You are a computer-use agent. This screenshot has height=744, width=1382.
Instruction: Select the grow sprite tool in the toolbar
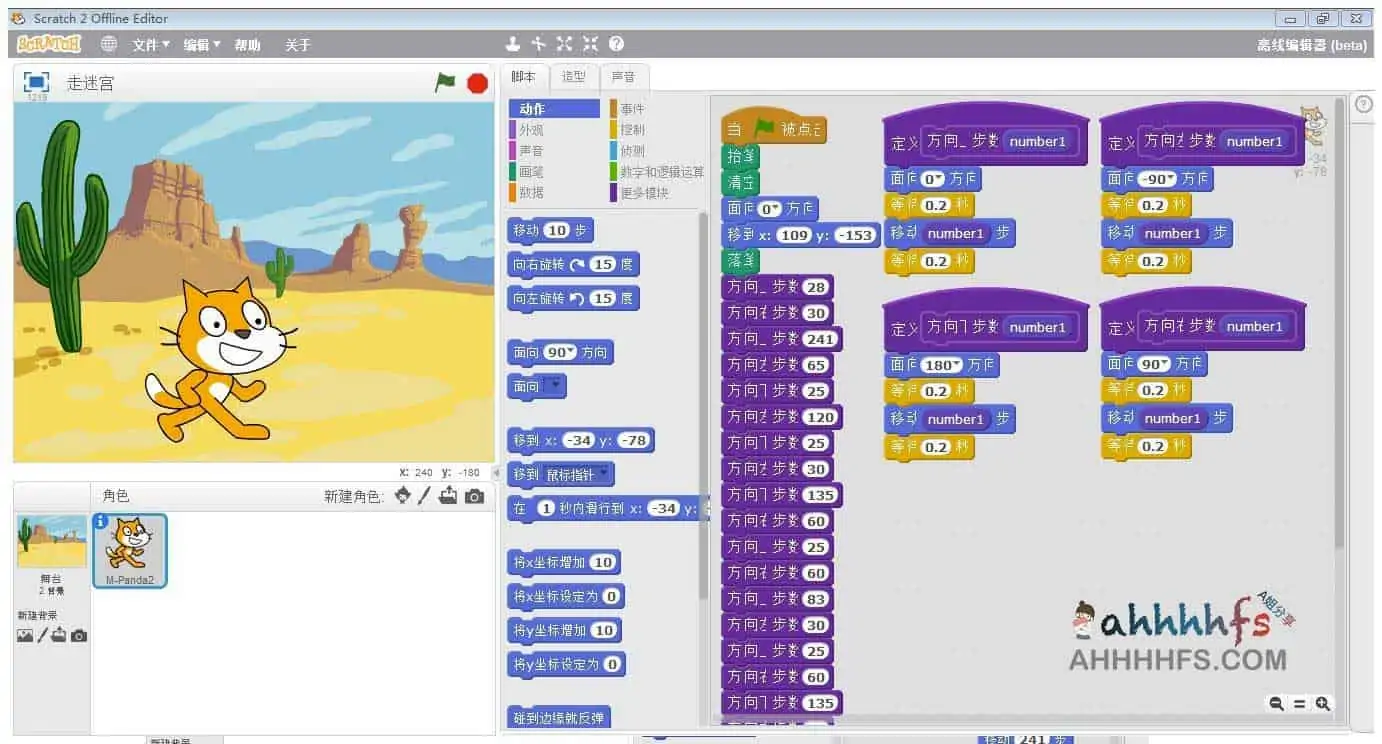pos(565,44)
